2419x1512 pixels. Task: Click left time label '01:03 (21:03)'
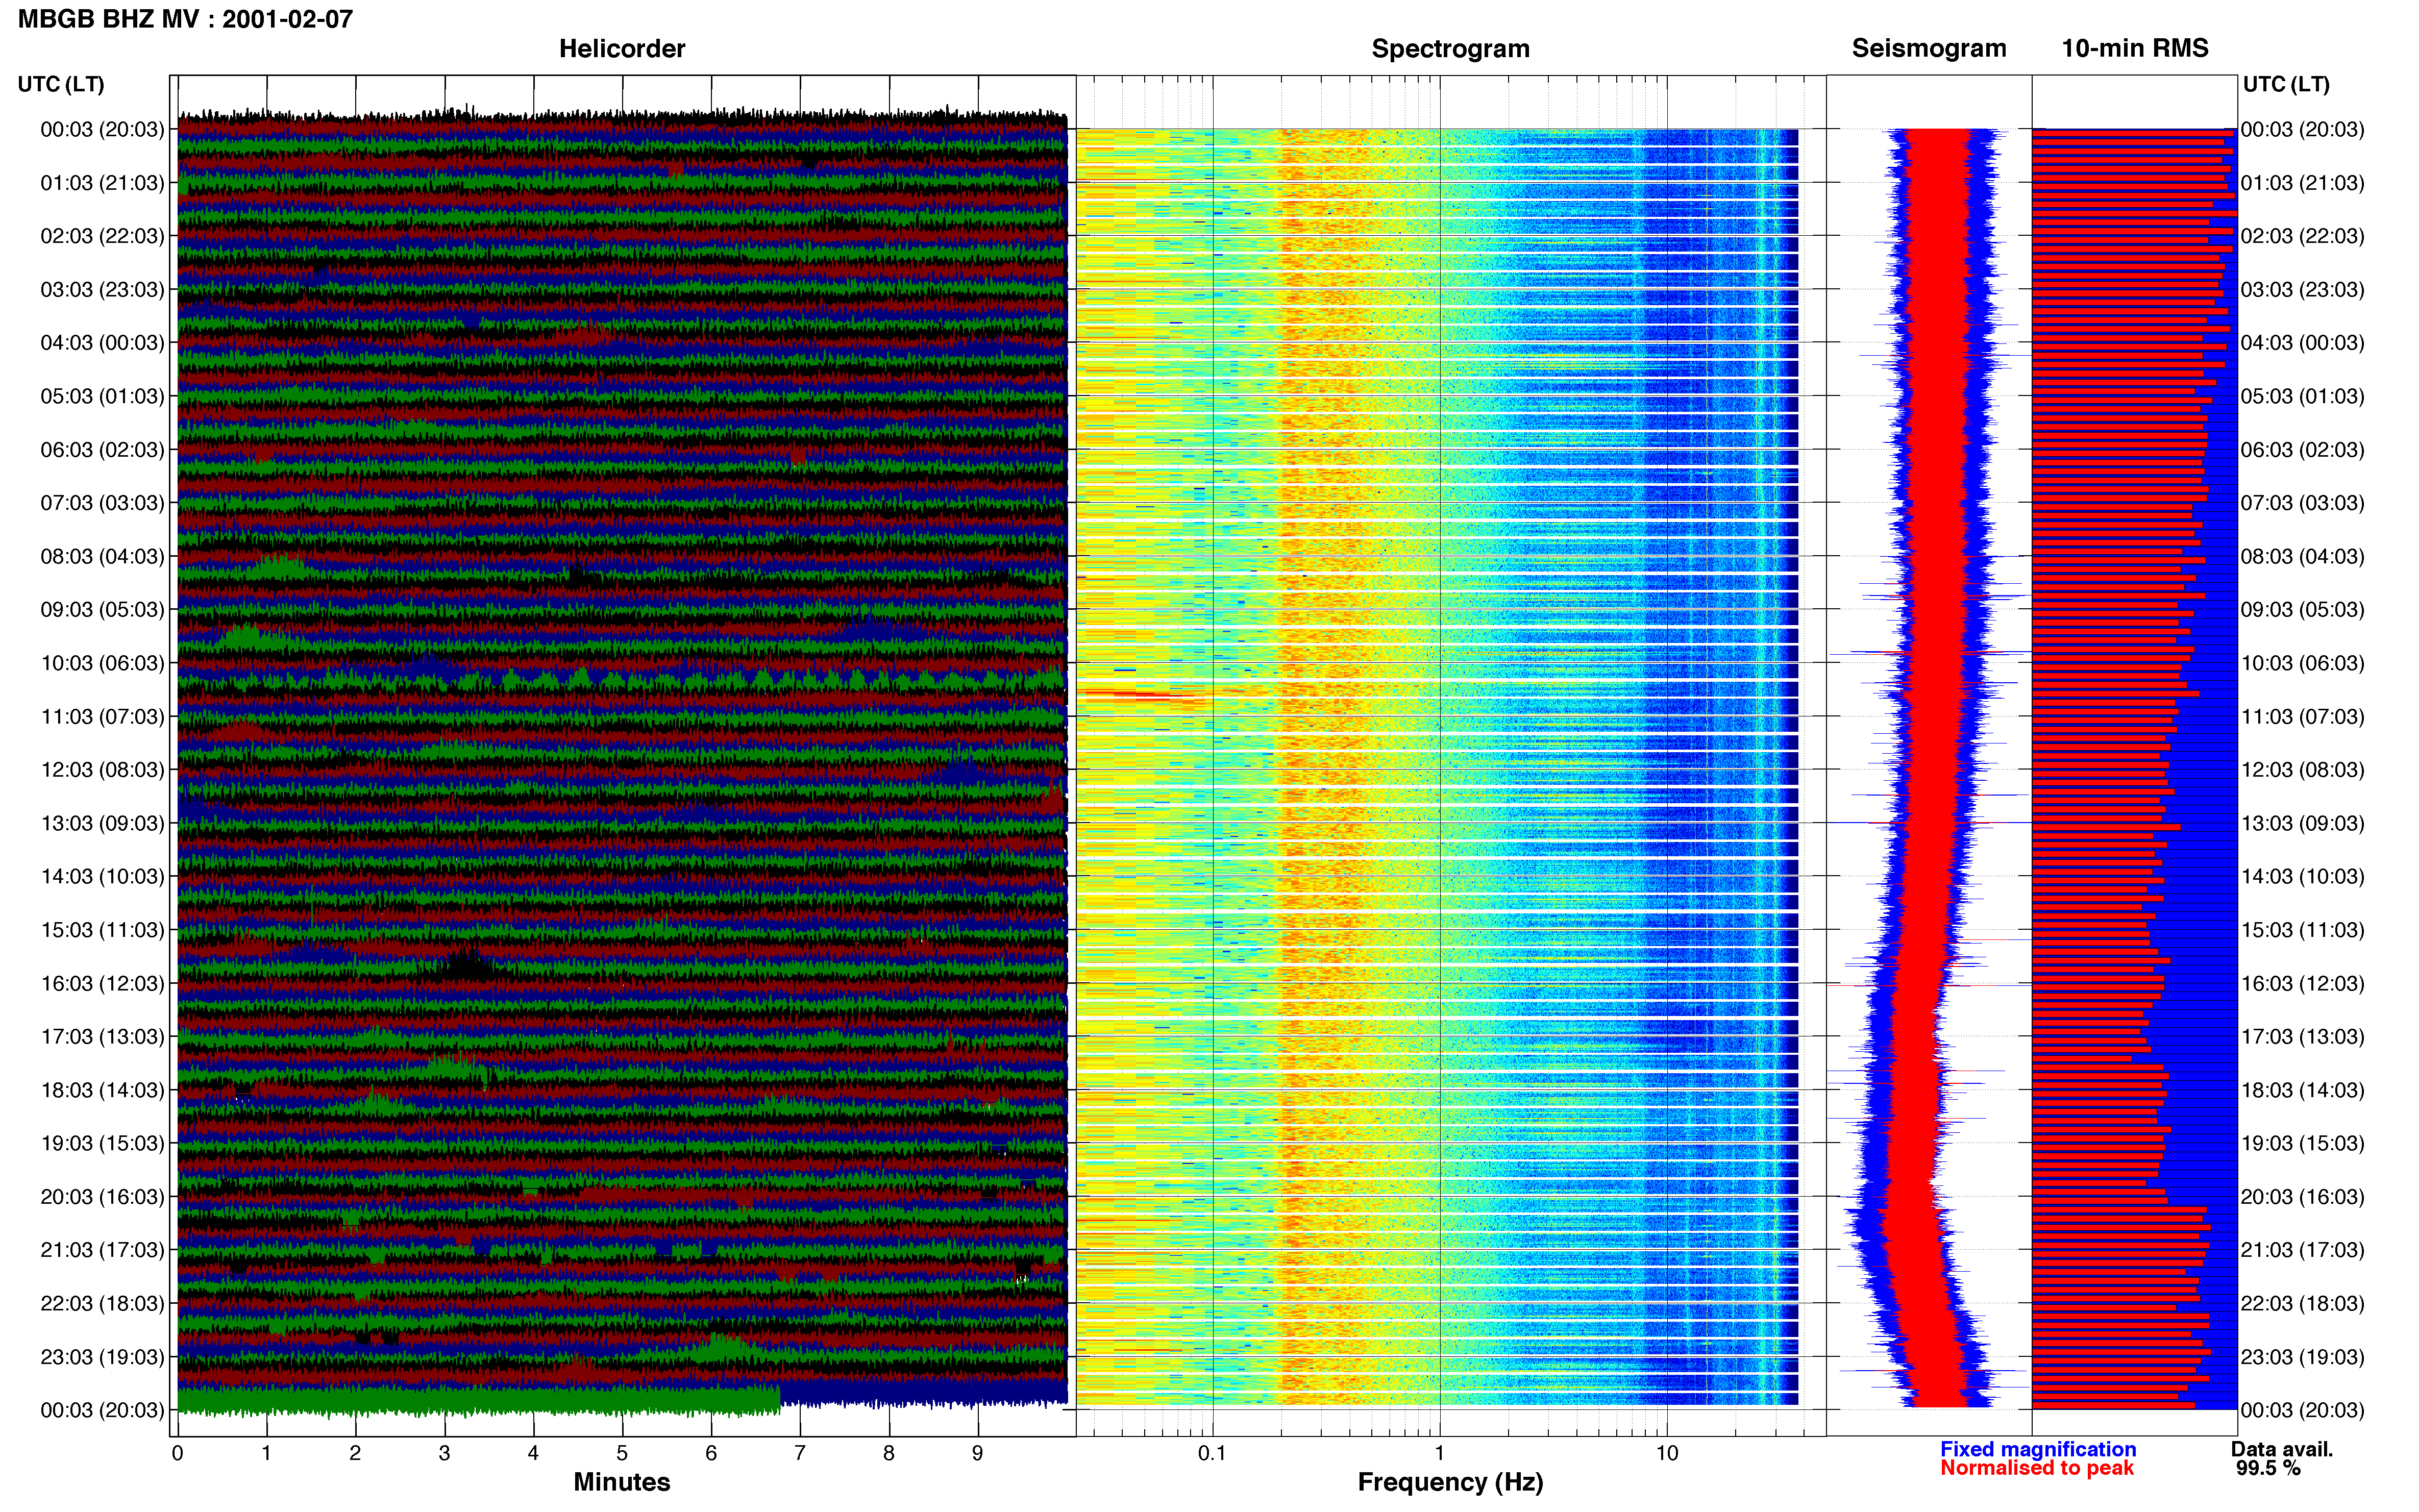coord(102,183)
